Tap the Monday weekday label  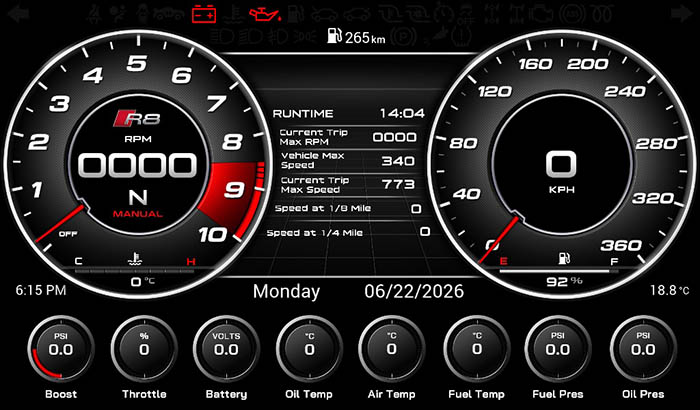(286, 292)
